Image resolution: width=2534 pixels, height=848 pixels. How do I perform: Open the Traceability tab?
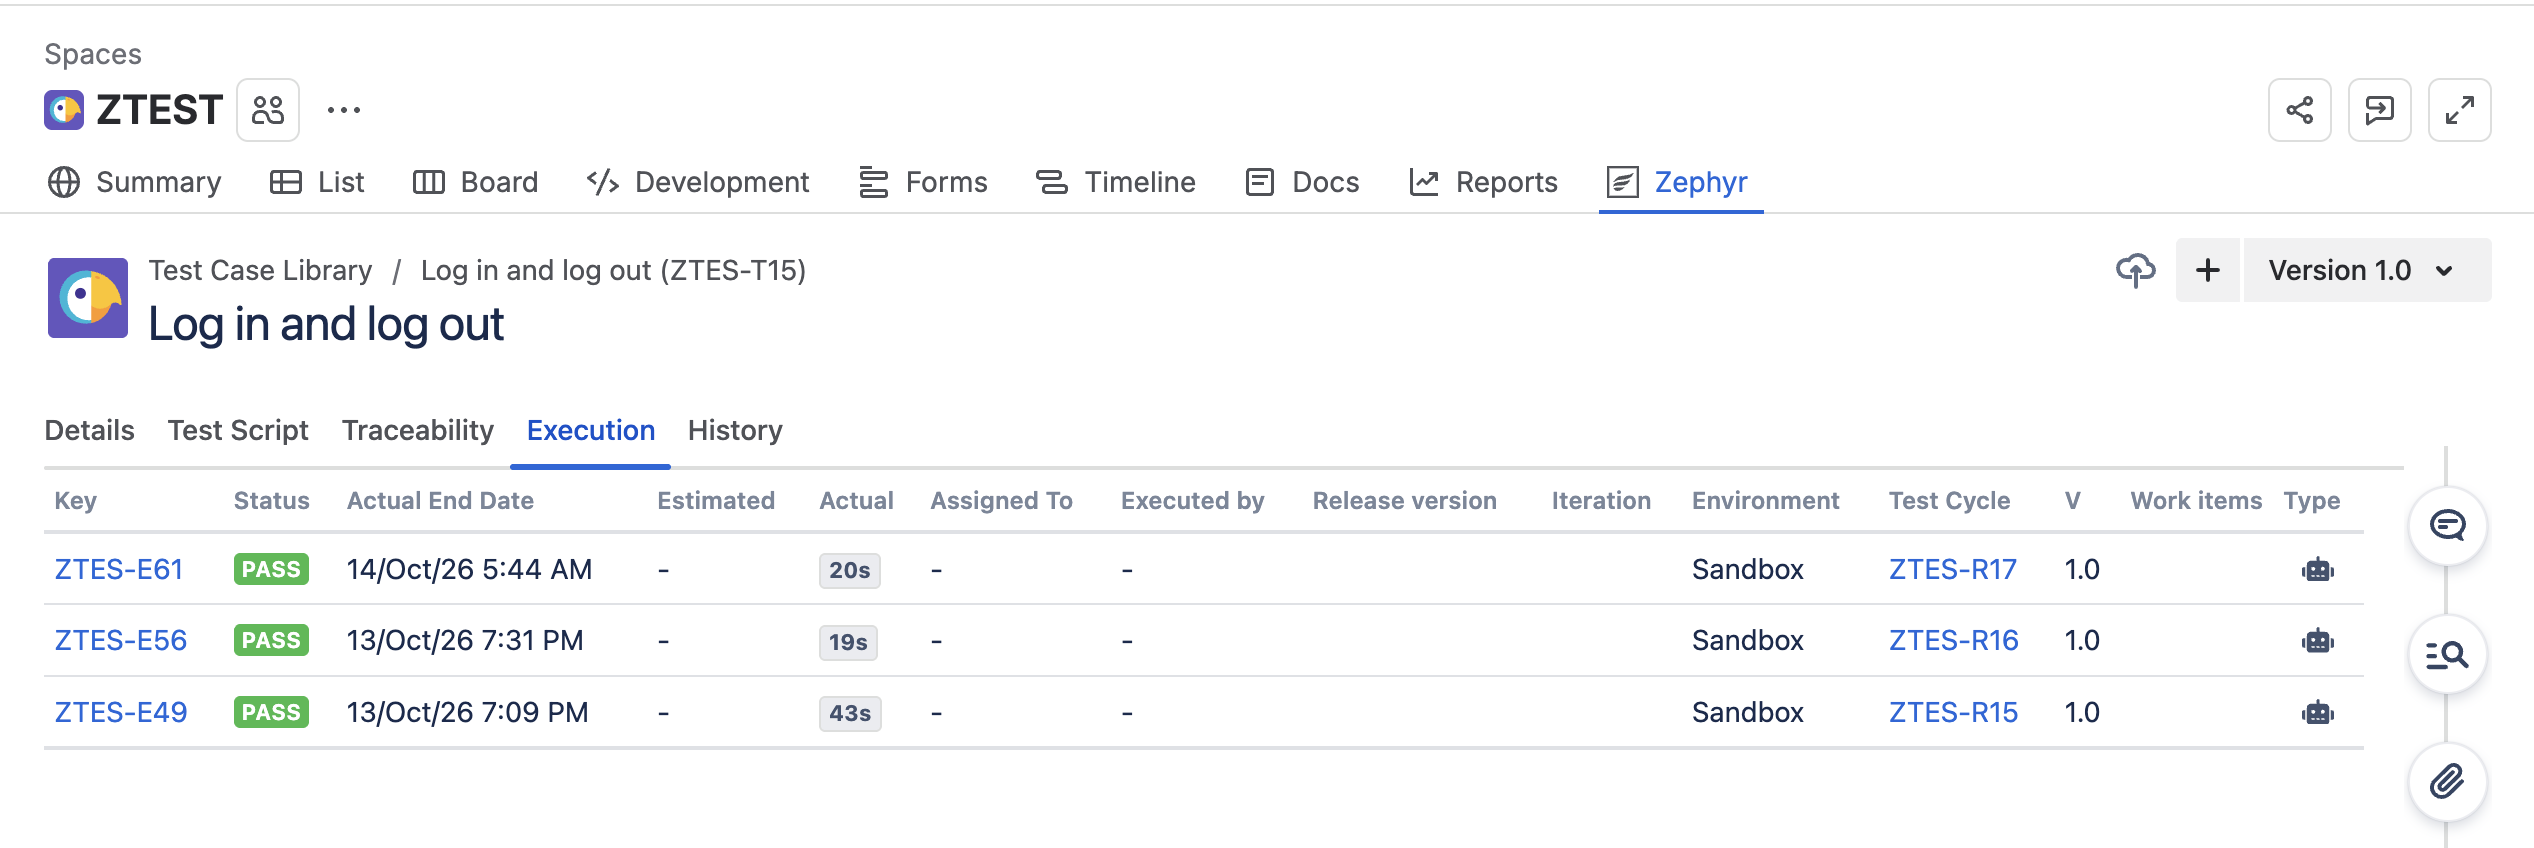click(x=418, y=430)
